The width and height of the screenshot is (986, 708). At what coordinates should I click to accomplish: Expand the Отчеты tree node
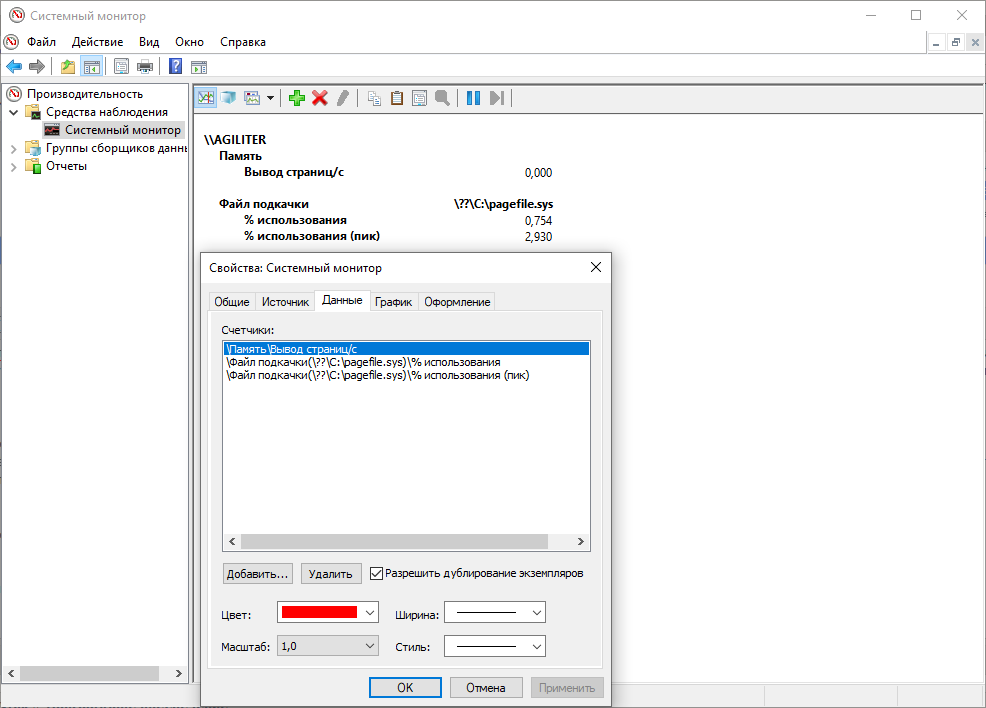click(14, 167)
